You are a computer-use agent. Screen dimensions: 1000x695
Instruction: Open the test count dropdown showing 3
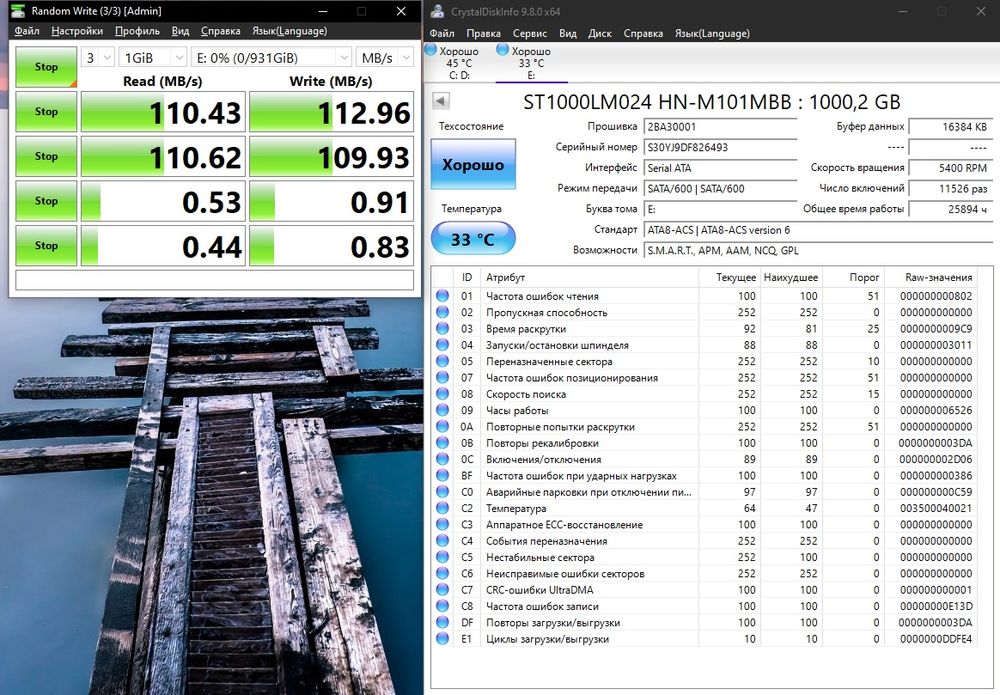click(98, 58)
